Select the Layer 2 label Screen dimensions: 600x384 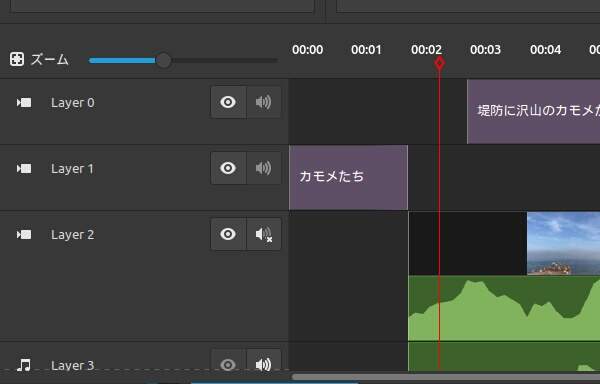point(73,234)
